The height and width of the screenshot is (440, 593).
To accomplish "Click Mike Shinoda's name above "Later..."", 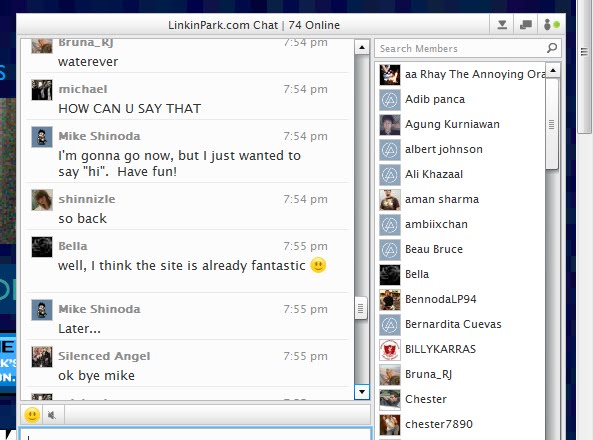I will click(x=99, y=309).
